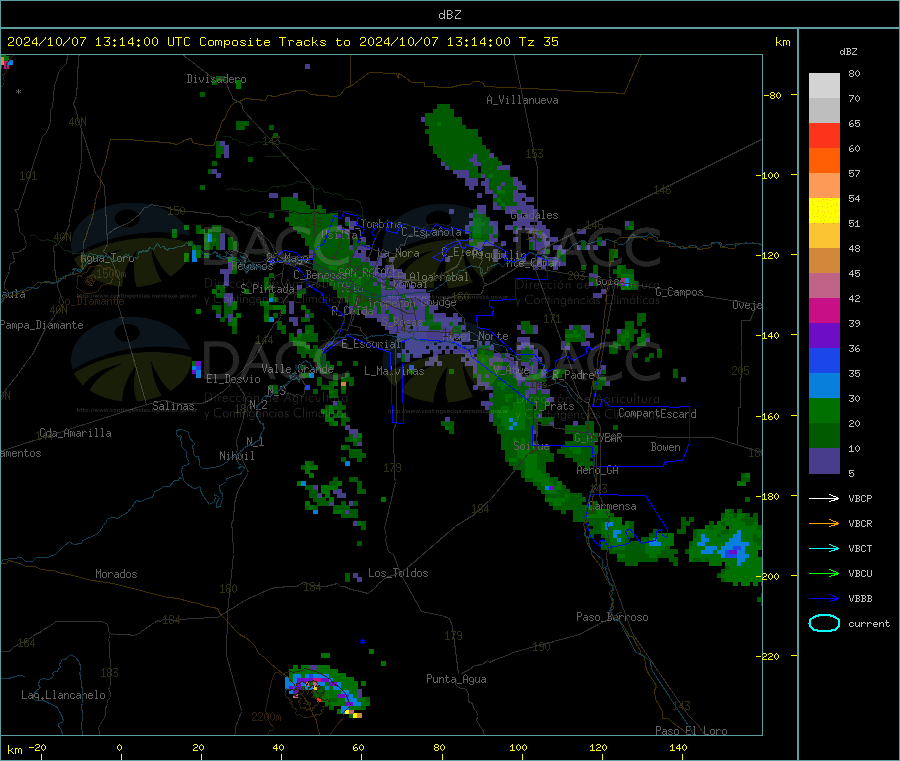Image resolution: width=900 pixels, height=761 pixels.
Task: Click the Lag.Llancanelo location label
Action: pyautogui.click(x=63, y=695)
